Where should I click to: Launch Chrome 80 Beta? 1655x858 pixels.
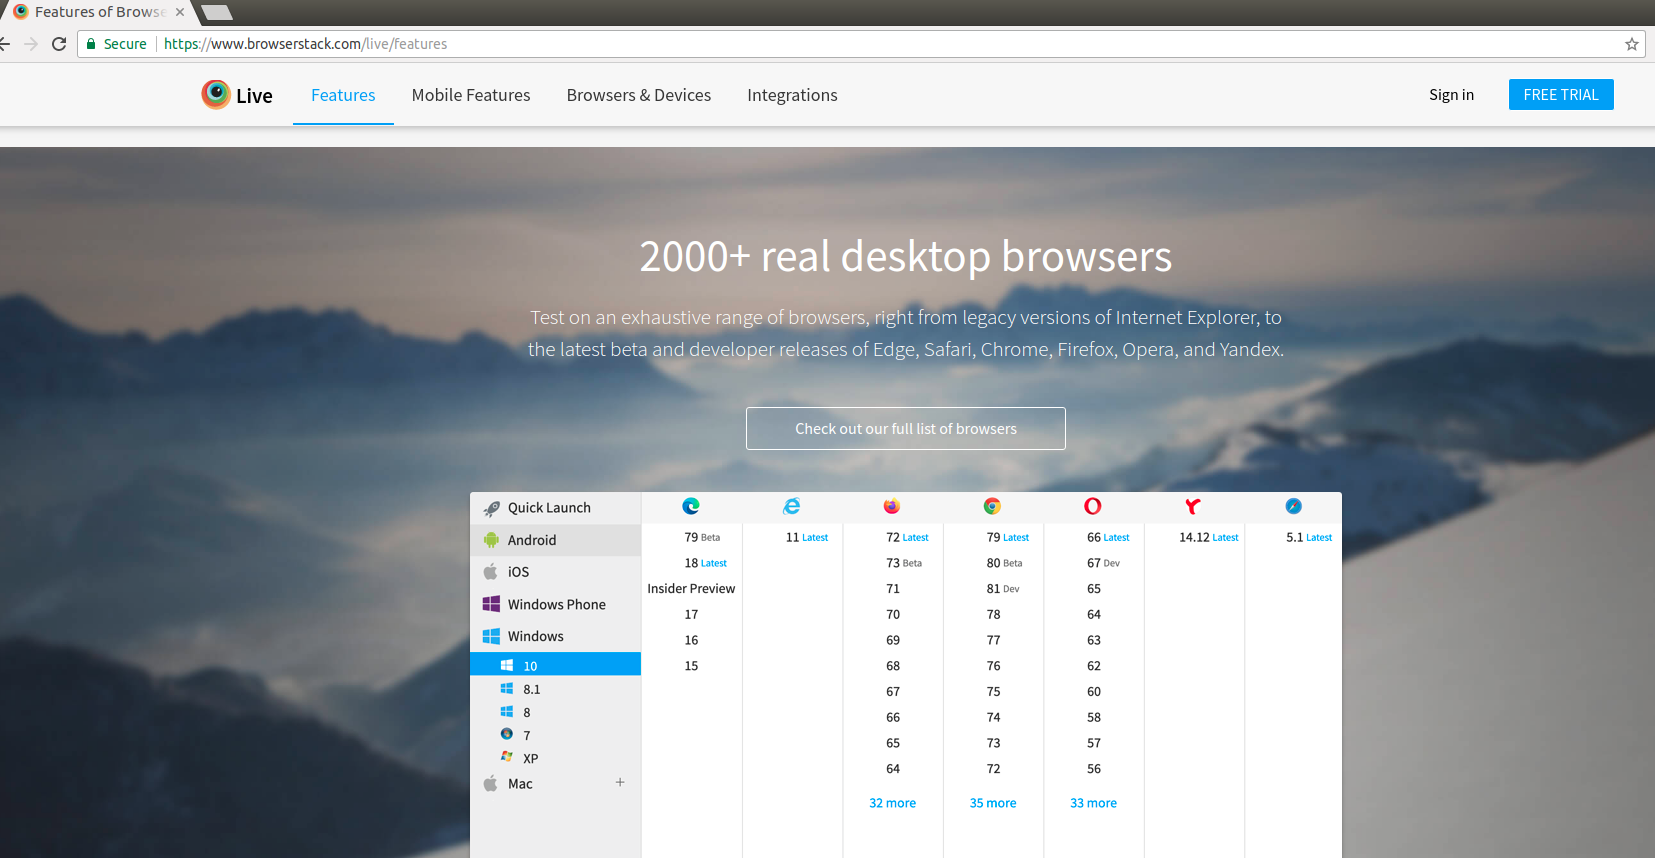[1004, 563]
